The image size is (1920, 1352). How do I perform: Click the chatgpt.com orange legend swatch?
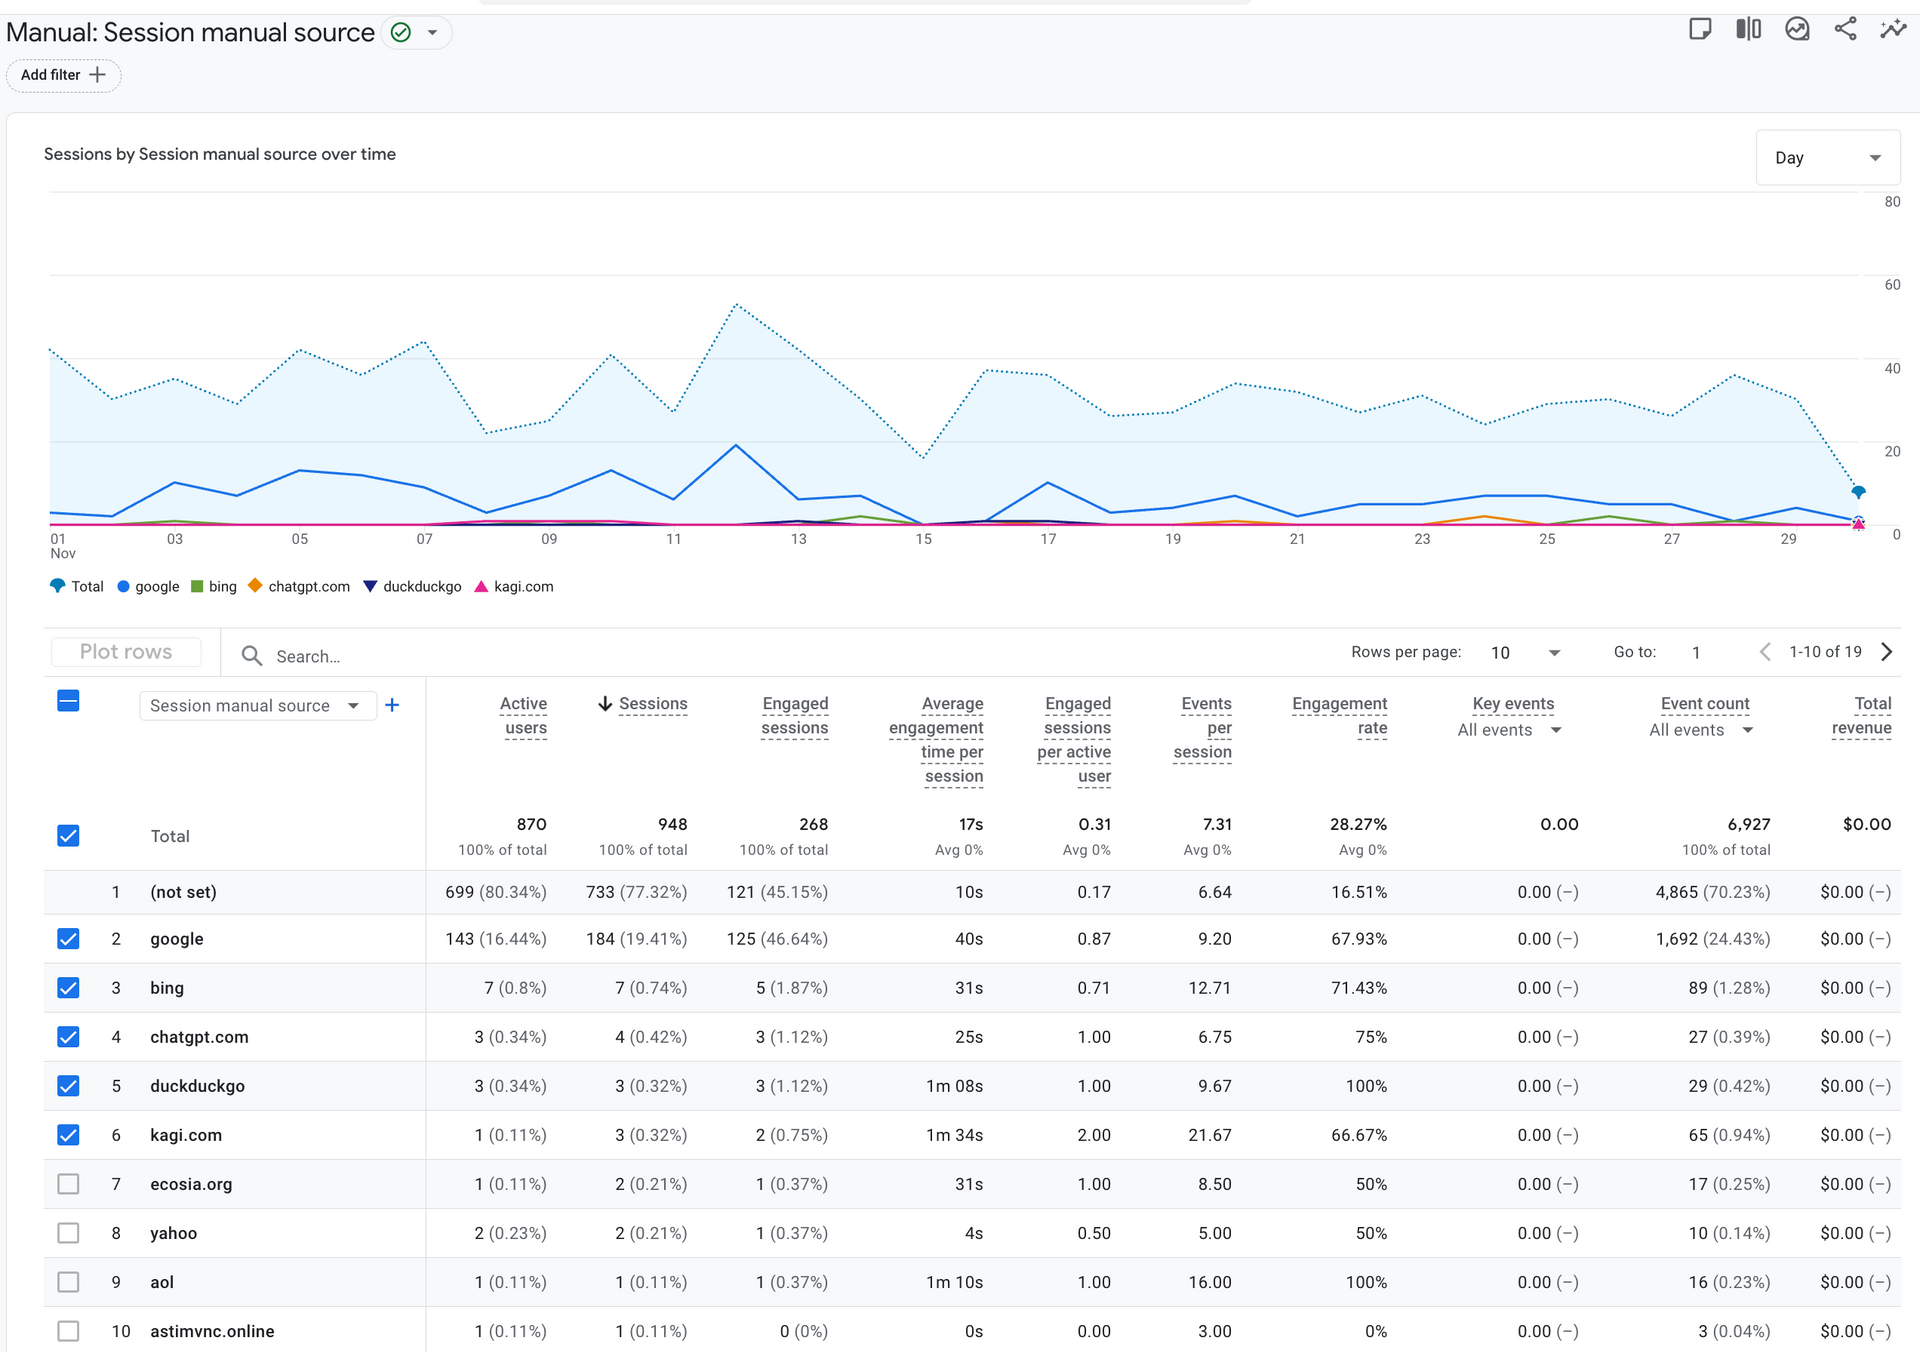point(255,586)
